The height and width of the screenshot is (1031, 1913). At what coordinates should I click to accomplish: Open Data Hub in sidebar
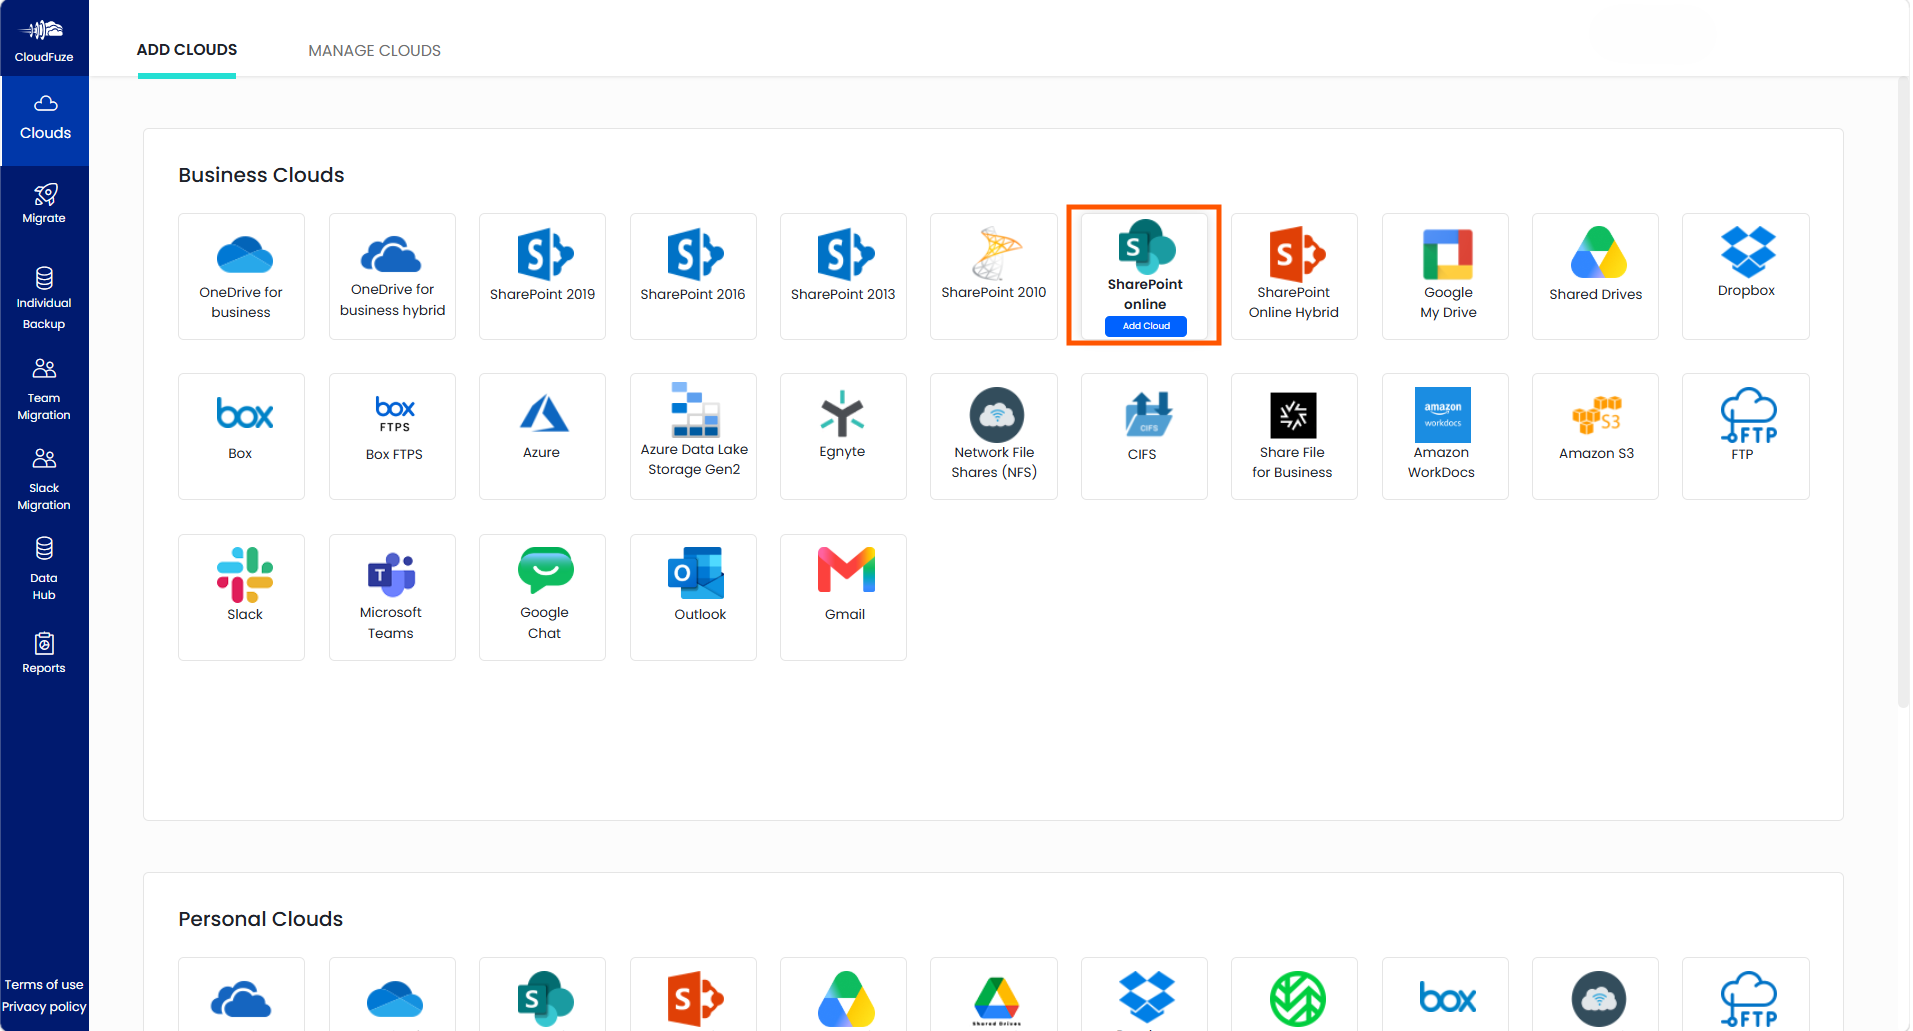44,570
